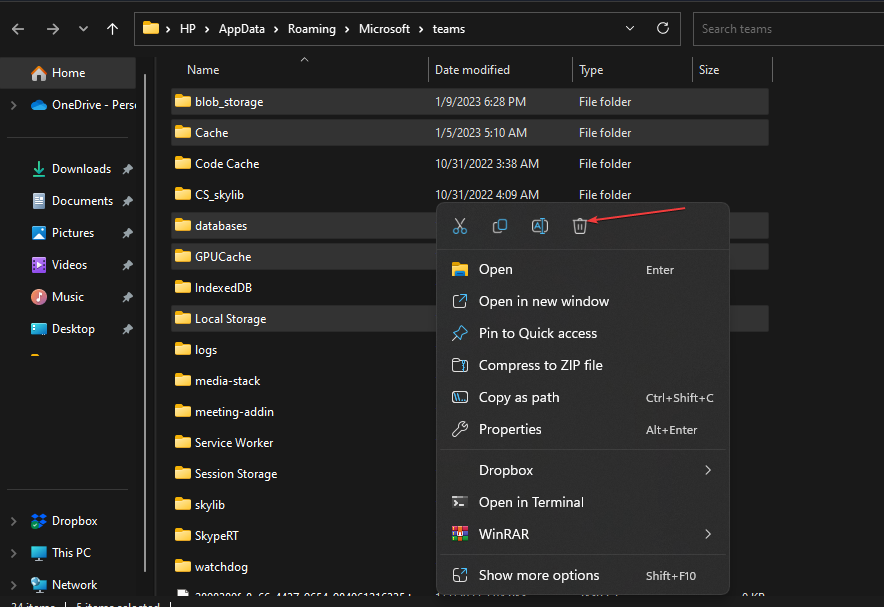The image size is (884, 607).
Task: Go back with the back arrow
Action: 18,29
